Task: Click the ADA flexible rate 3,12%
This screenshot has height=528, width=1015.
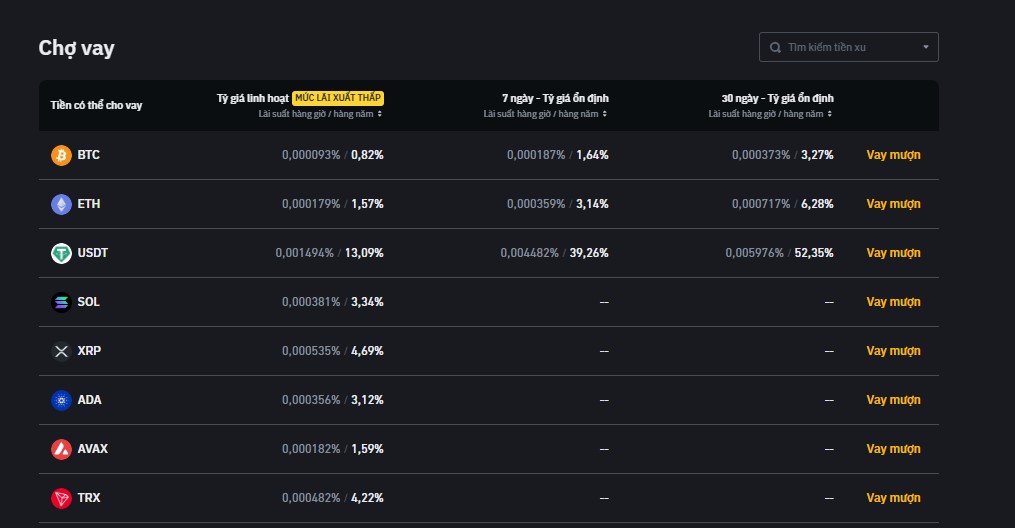Action: 367,400
